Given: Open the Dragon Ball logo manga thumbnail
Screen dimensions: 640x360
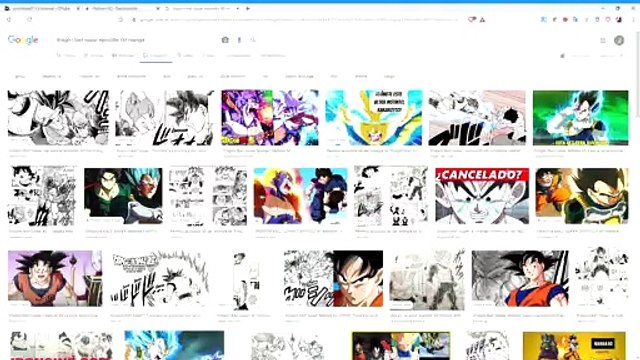Looking at the screenshot, I should (x=160, y=278).
